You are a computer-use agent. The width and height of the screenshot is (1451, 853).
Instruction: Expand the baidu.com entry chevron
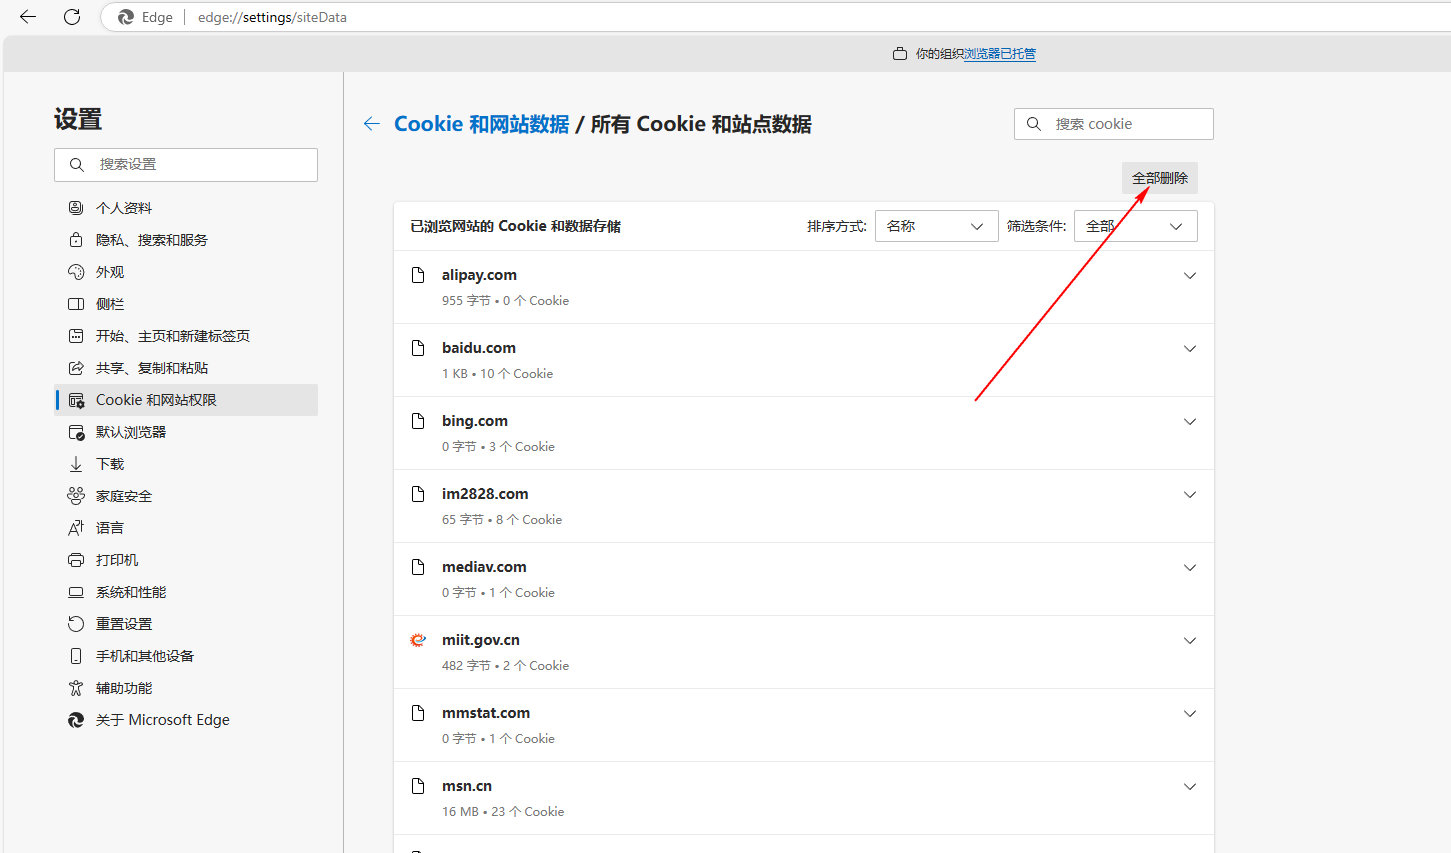pyautogui.click(x=1190, y=349)
